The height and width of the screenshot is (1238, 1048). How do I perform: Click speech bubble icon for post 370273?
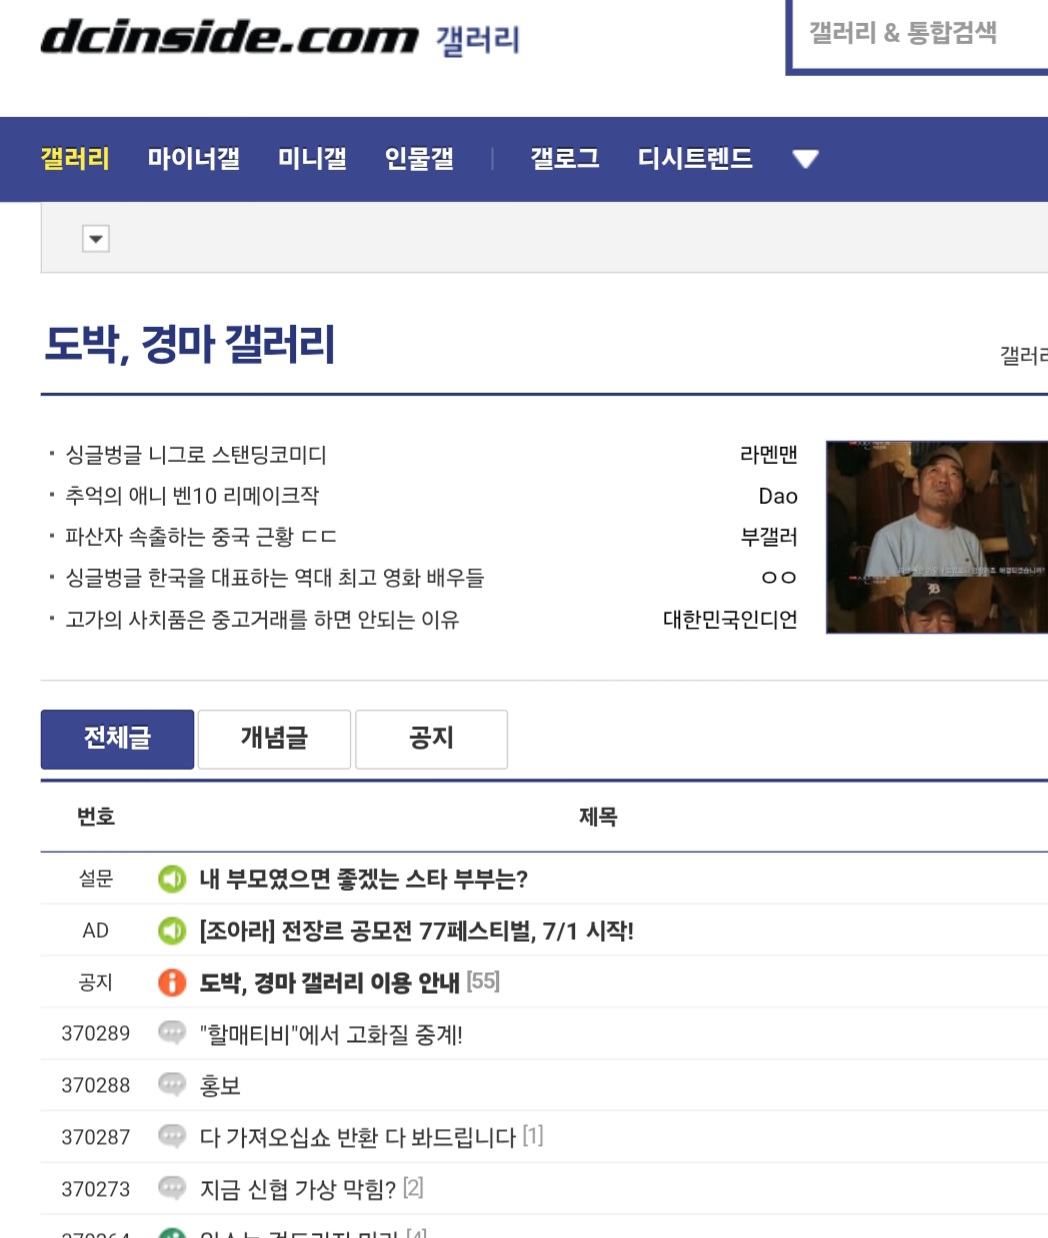click(x=172, y=1188)
